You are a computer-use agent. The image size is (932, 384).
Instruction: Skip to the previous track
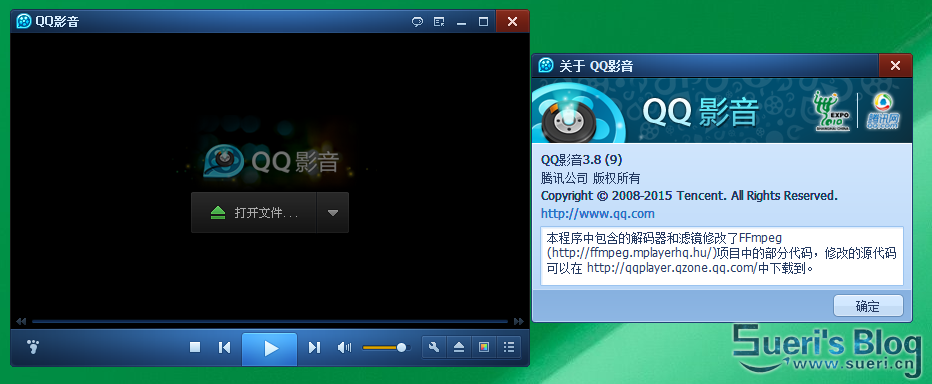pos(224,347)
